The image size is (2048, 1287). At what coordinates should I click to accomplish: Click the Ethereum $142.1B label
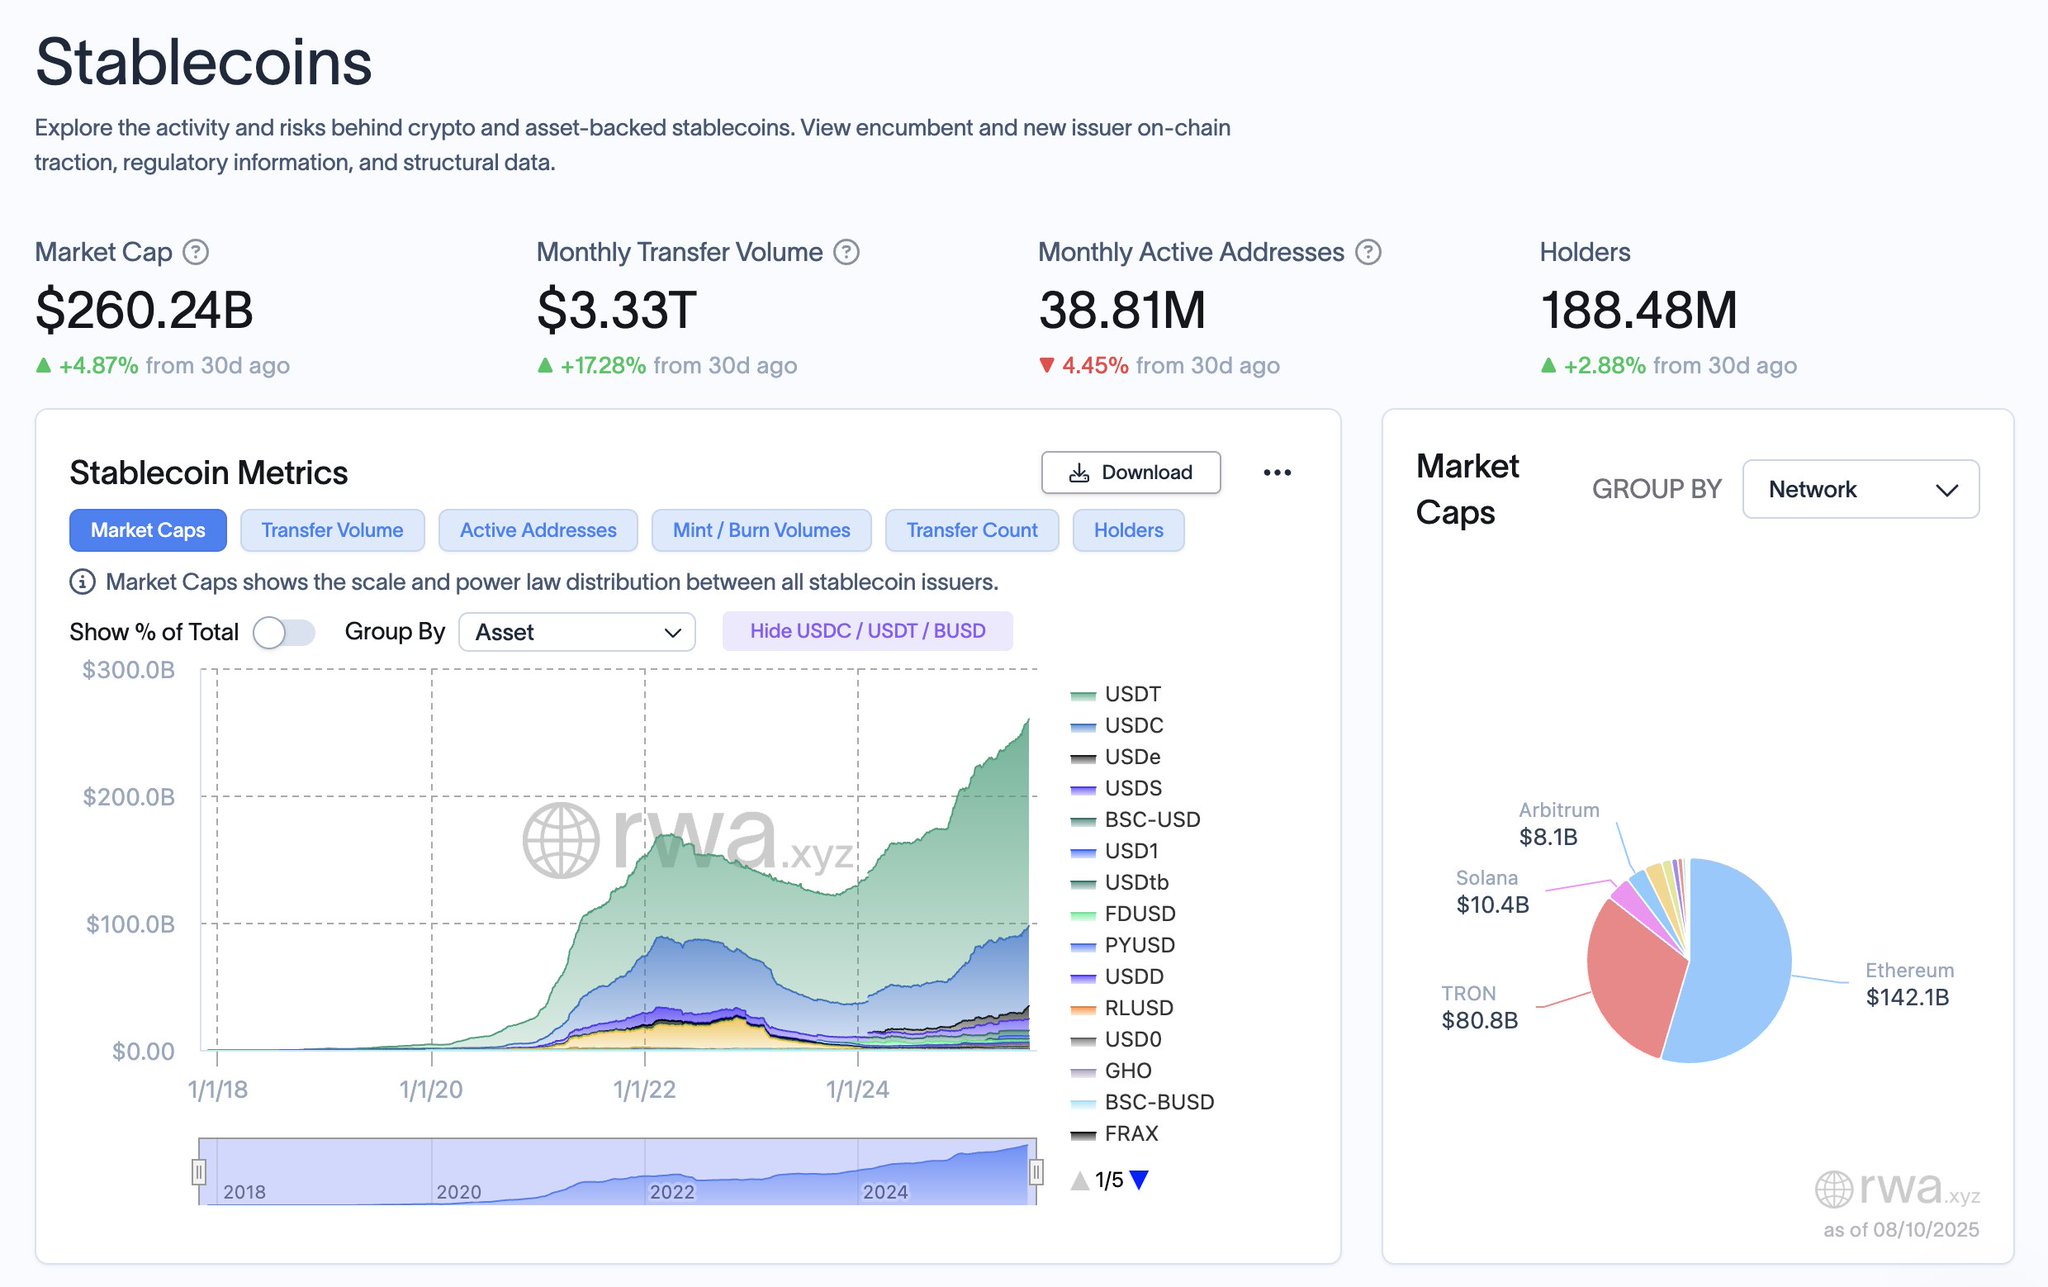[1909, 984]
